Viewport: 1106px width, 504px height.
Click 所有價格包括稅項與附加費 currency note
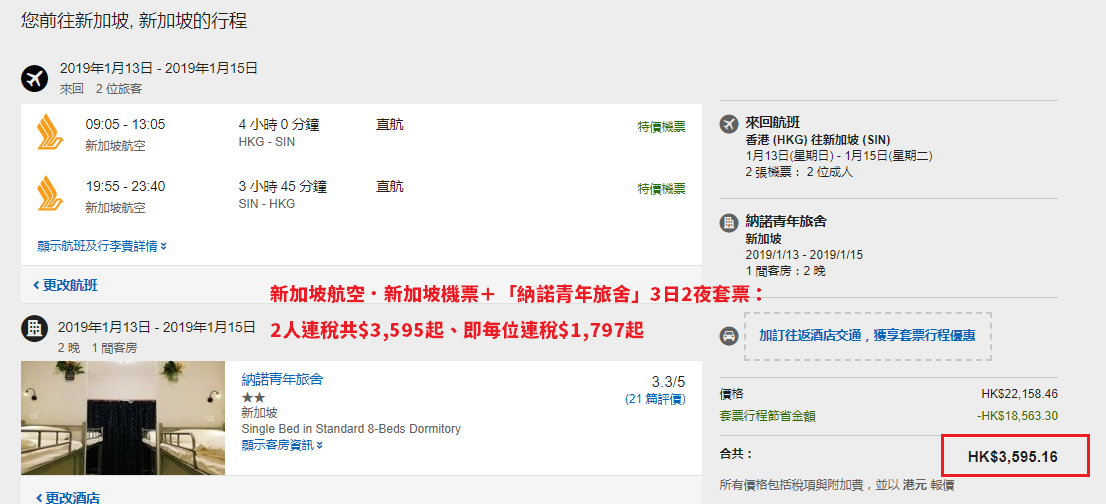click(837, 485)
